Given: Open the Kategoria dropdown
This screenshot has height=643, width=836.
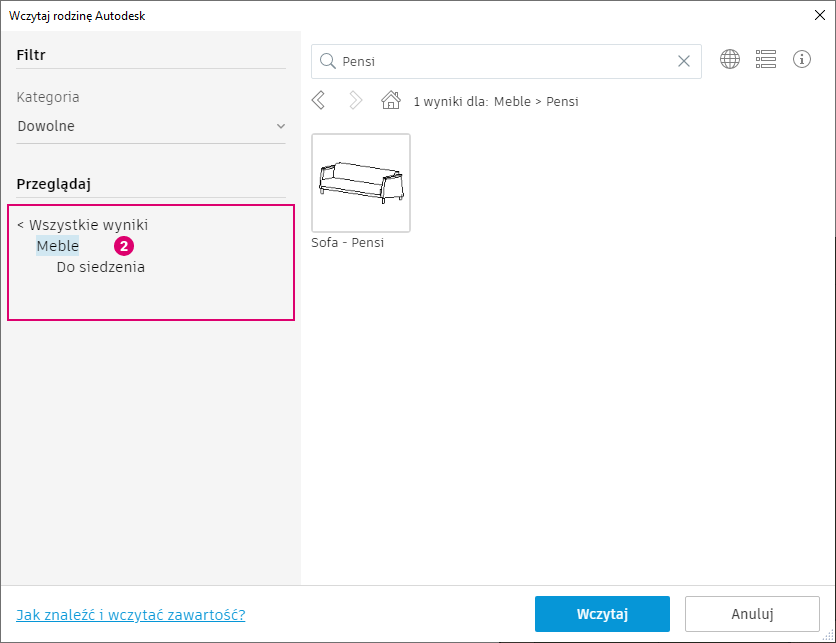Looking at the screenshot, I should pyautogui.click(x=150, y=126).
